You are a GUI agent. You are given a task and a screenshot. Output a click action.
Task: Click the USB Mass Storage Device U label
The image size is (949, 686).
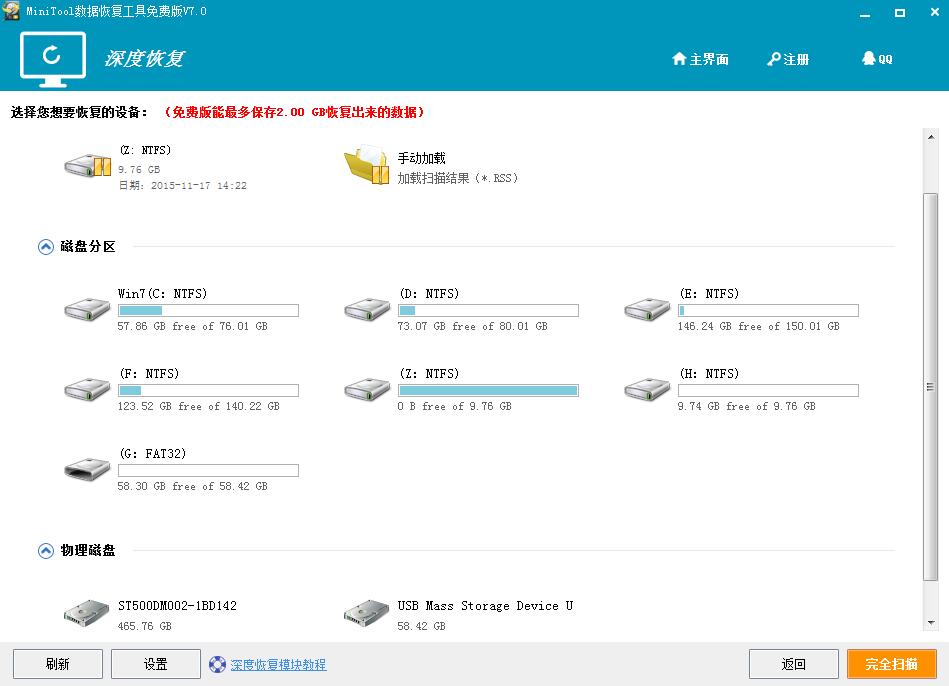(x=485, y=605)
